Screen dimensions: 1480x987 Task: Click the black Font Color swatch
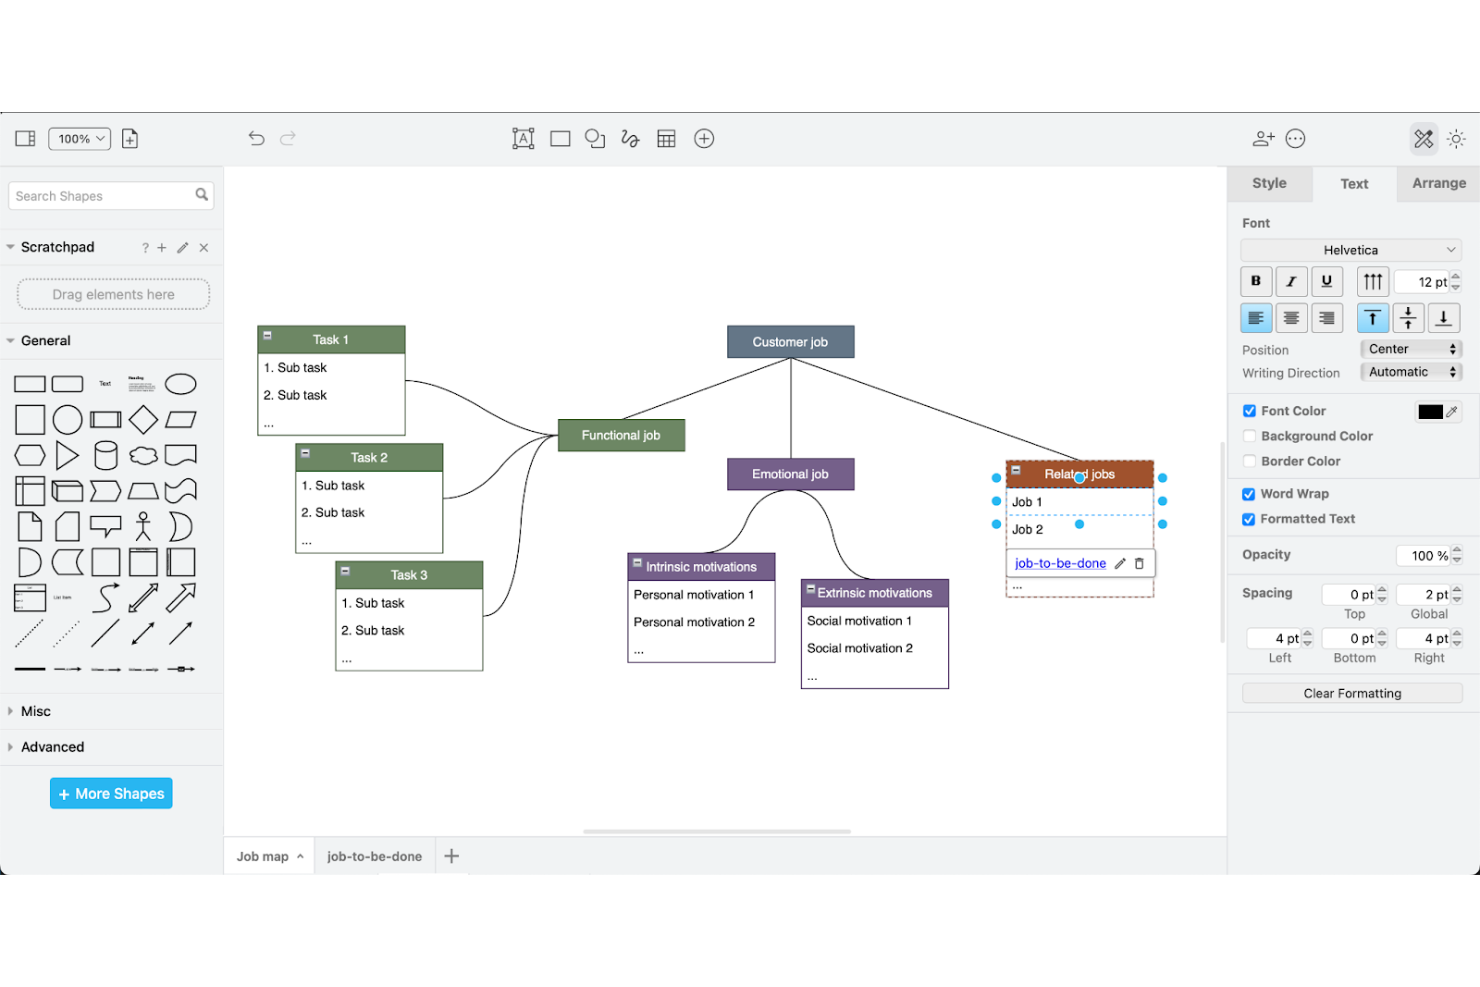[x=1431, y=411]
